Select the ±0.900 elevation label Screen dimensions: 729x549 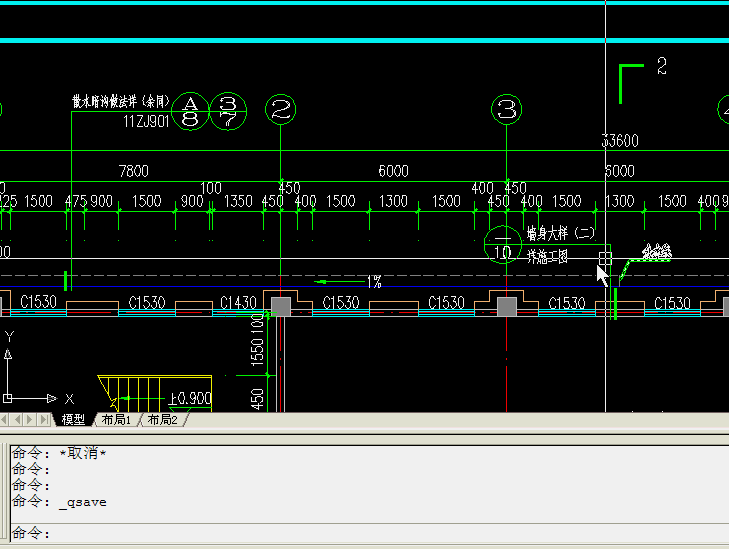tap(190, 398)
